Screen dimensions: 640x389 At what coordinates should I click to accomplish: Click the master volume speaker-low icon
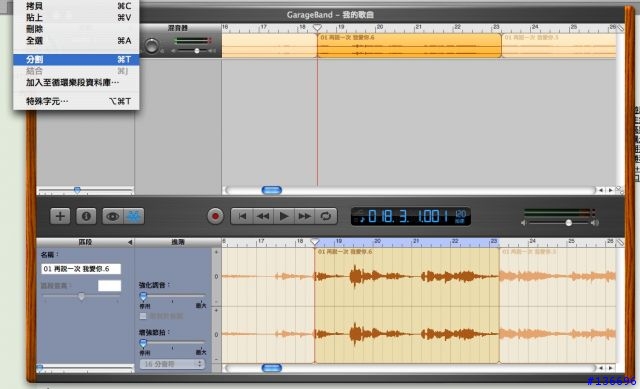tap(524, 223)
